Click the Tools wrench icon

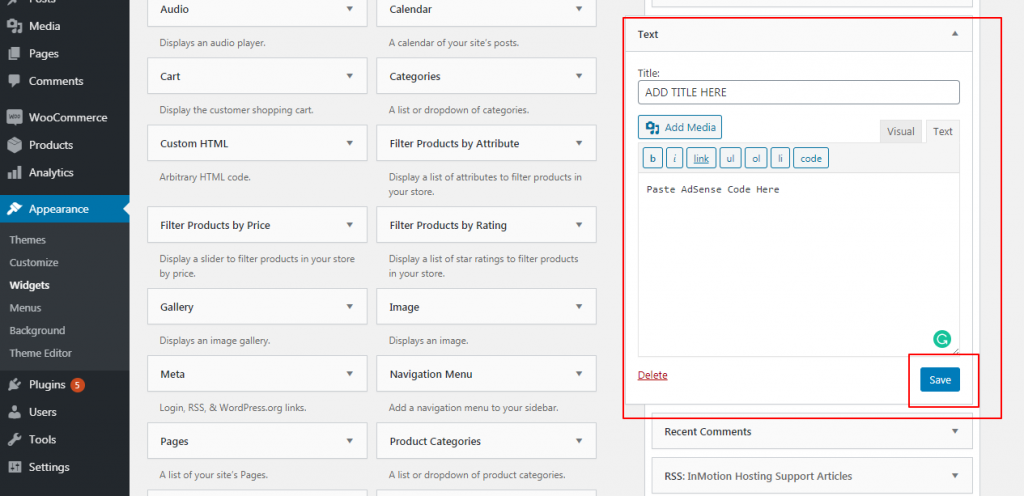(14, 440)
